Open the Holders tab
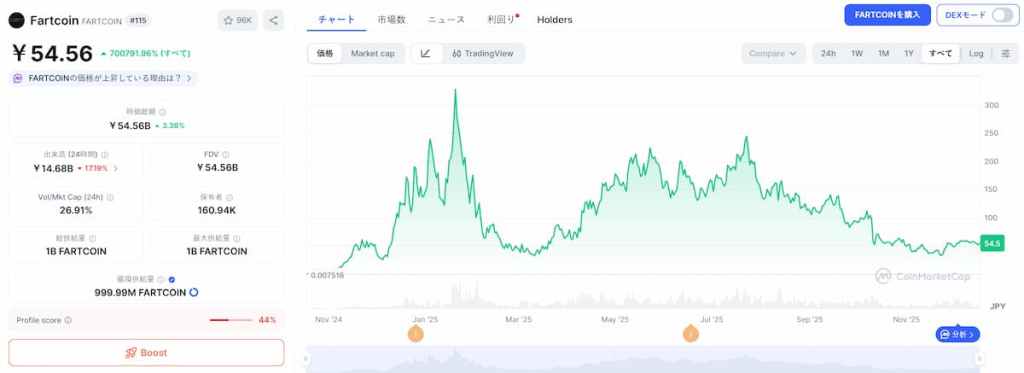 [x=554, y=20]
